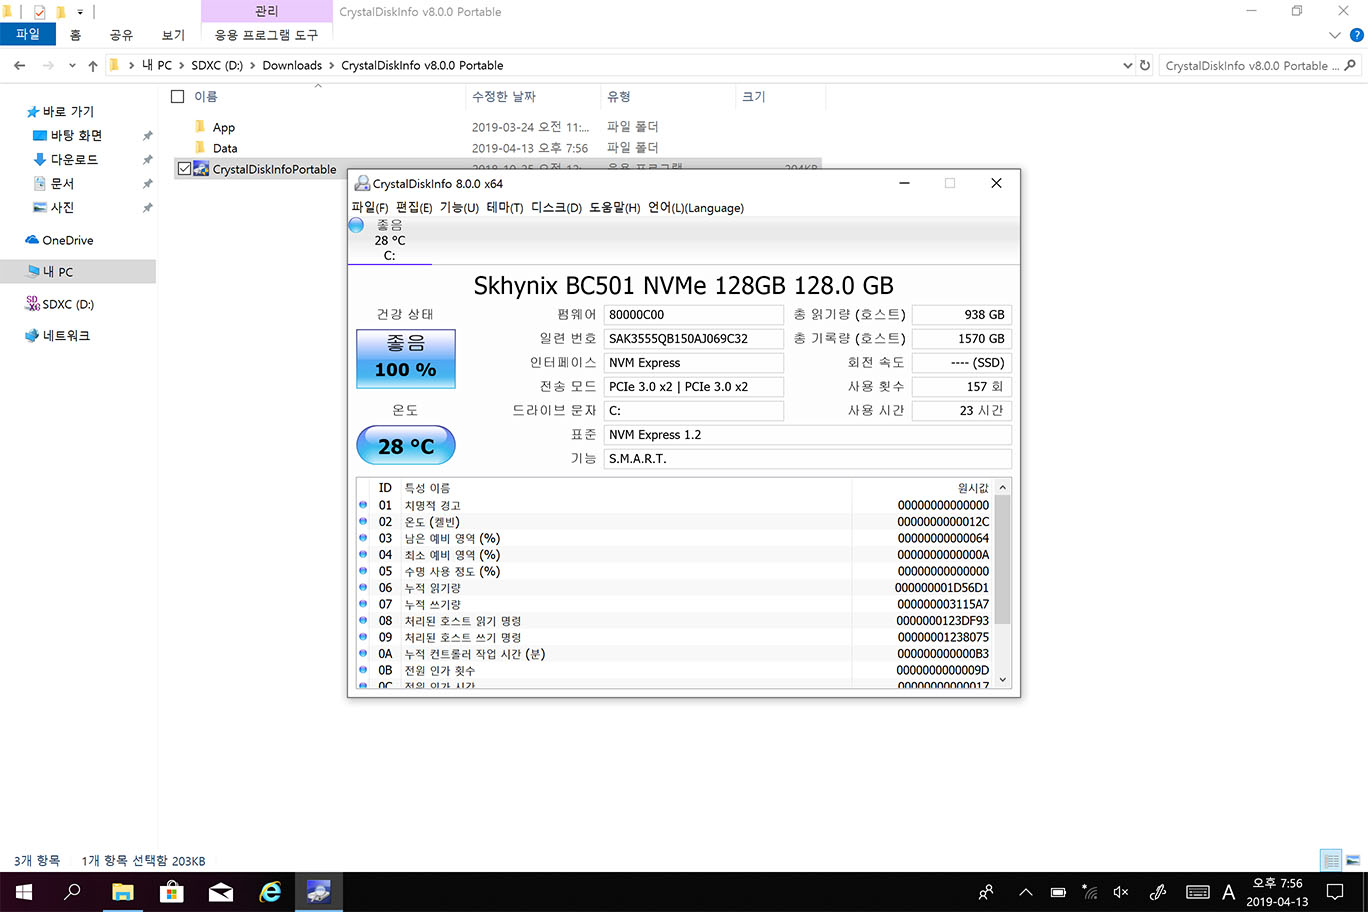
Task: Expand the ribbon with the chevron
Action: pyautogui.click(x=1334, y=35)
